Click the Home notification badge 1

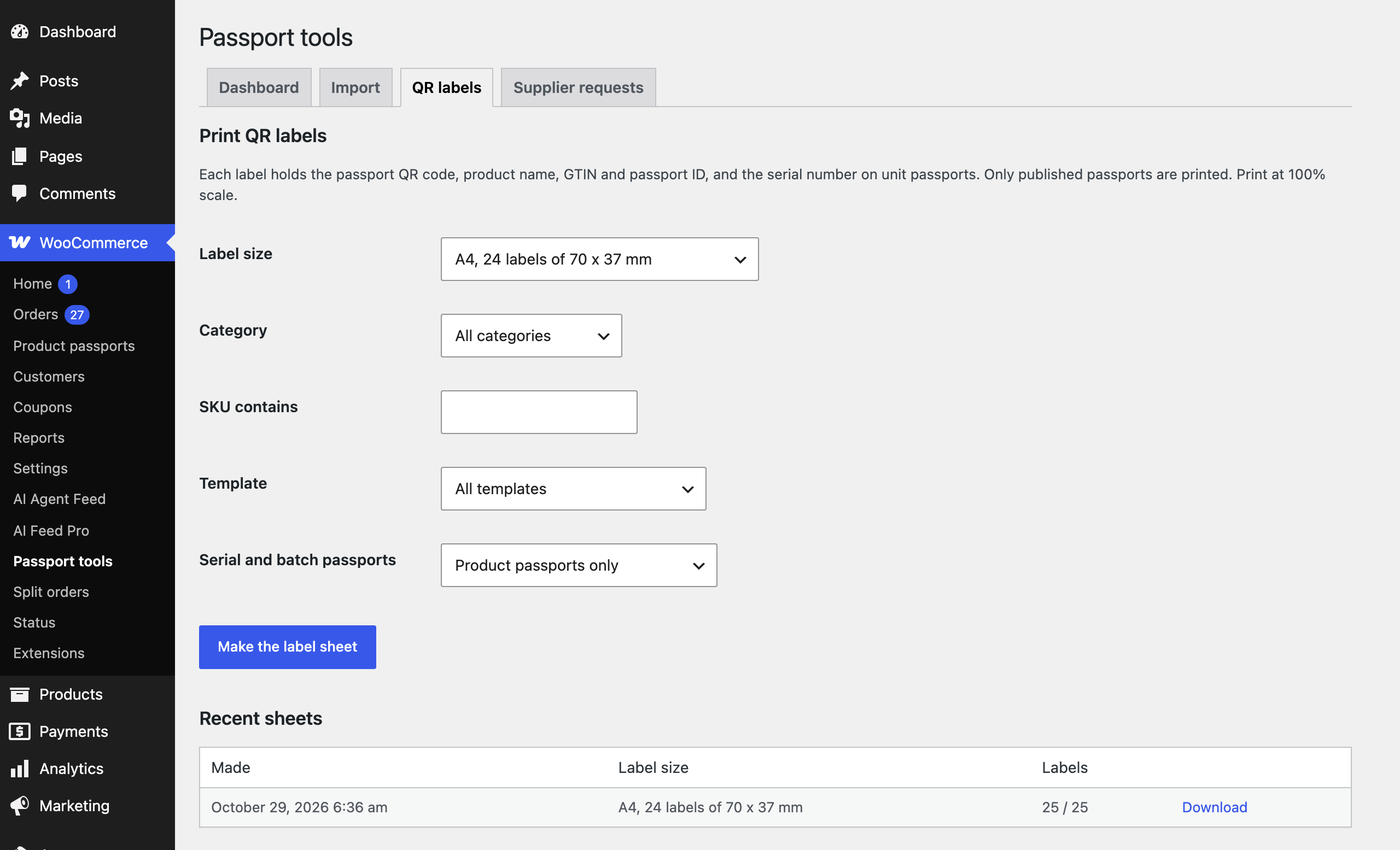pyautogui.click(x=68, y=284)
